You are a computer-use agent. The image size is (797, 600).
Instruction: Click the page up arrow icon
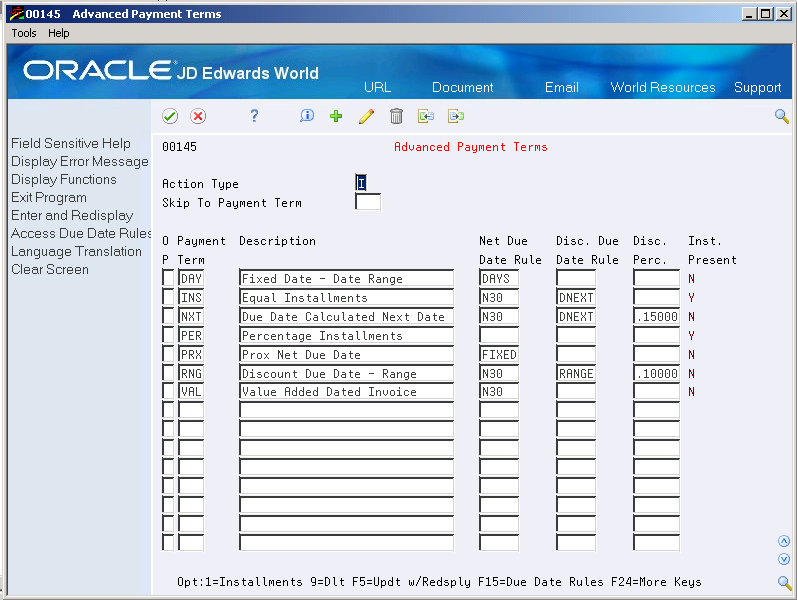pyautogui.click(x=784, y=541)
